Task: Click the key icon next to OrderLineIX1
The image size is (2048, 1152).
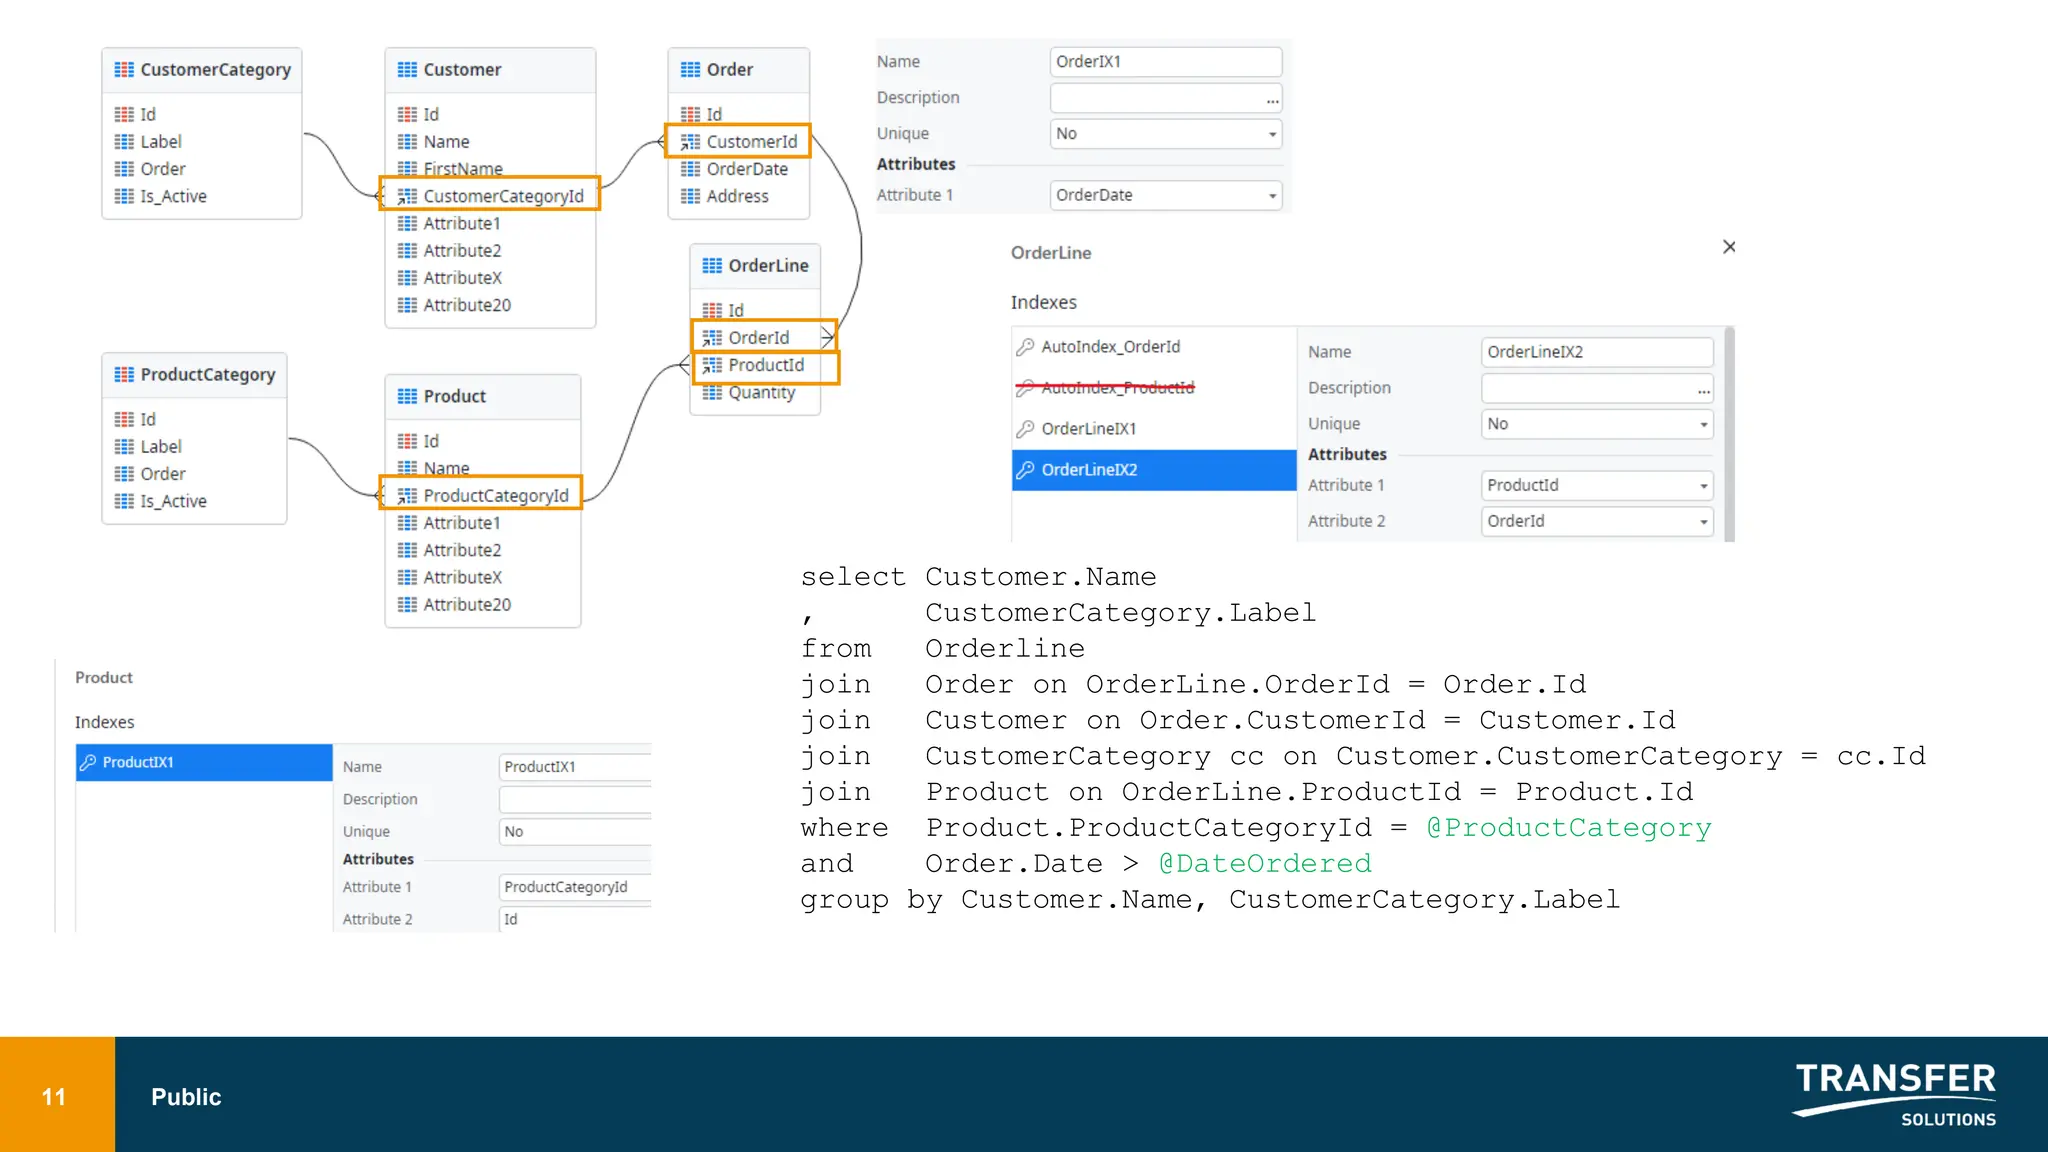Action: coord(1025,429)
